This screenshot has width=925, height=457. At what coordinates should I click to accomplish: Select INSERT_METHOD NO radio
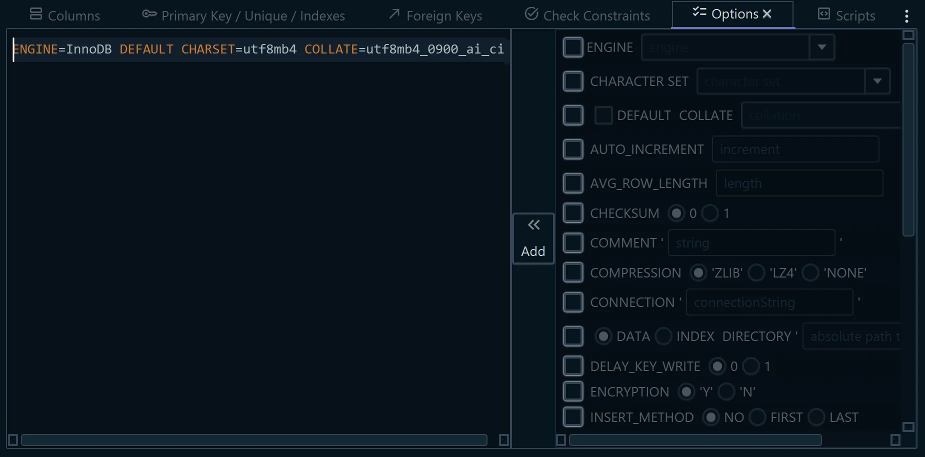[x=711, y=417]
